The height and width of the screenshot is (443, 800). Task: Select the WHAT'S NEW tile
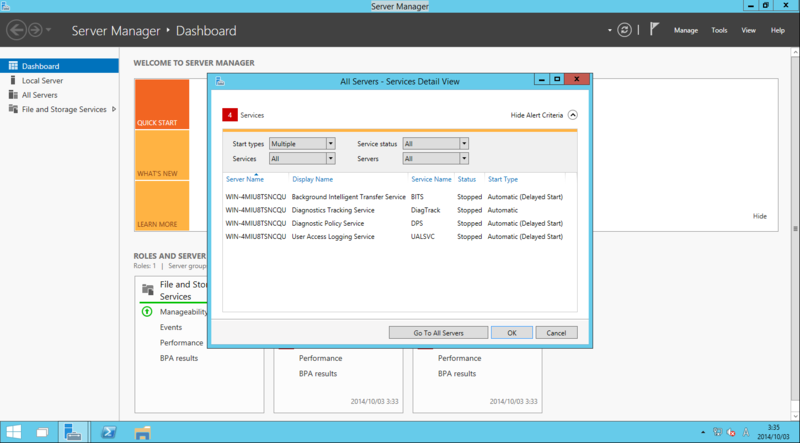click(162, 155)
